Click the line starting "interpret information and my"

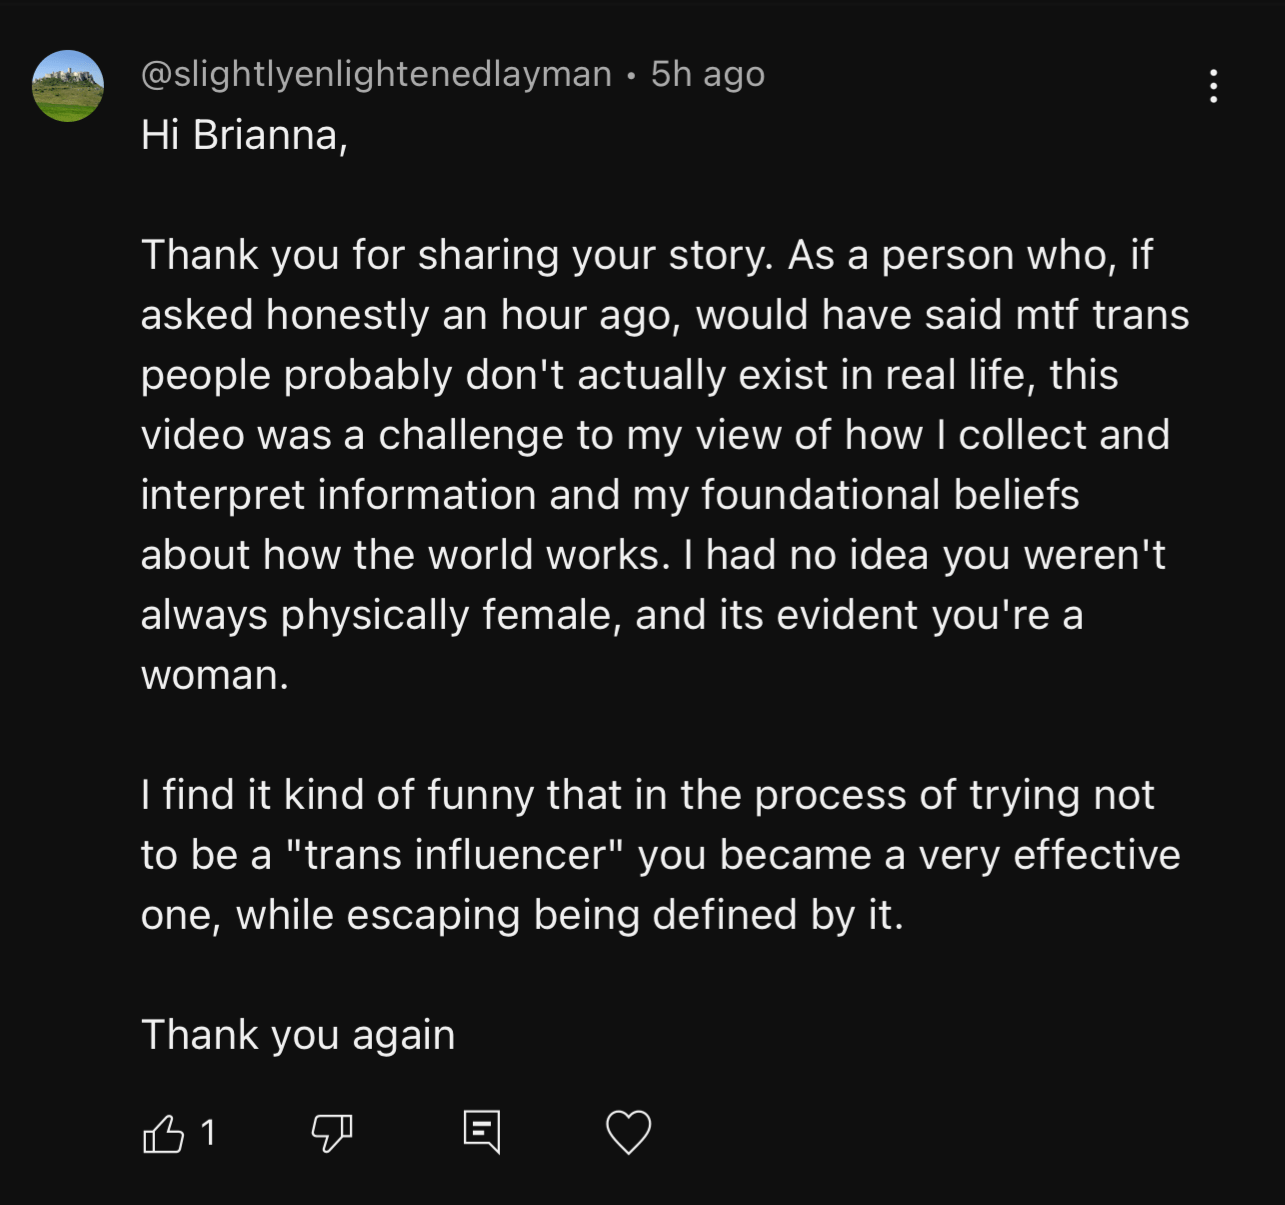pos(609,495)
